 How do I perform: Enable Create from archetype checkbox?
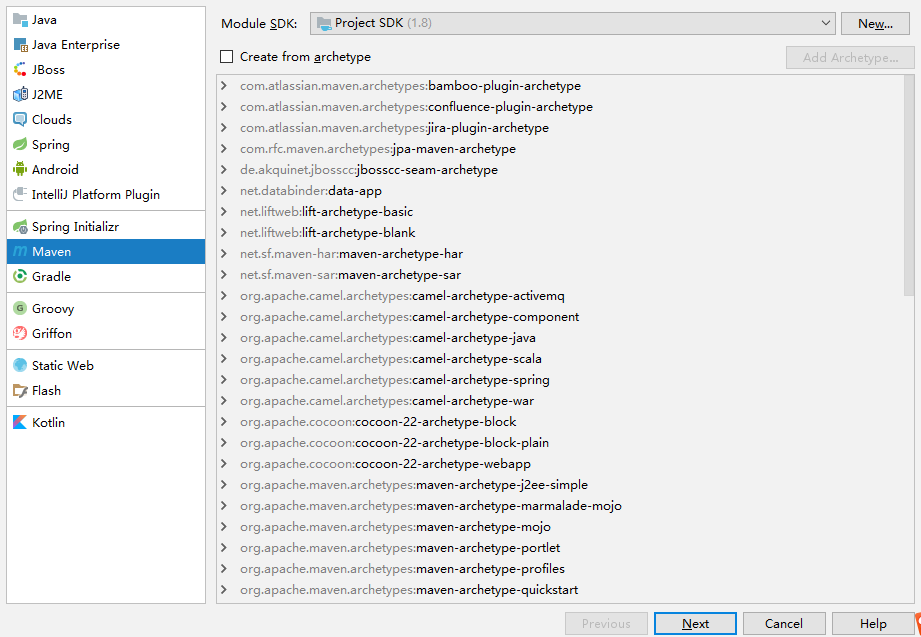point(226,56)
